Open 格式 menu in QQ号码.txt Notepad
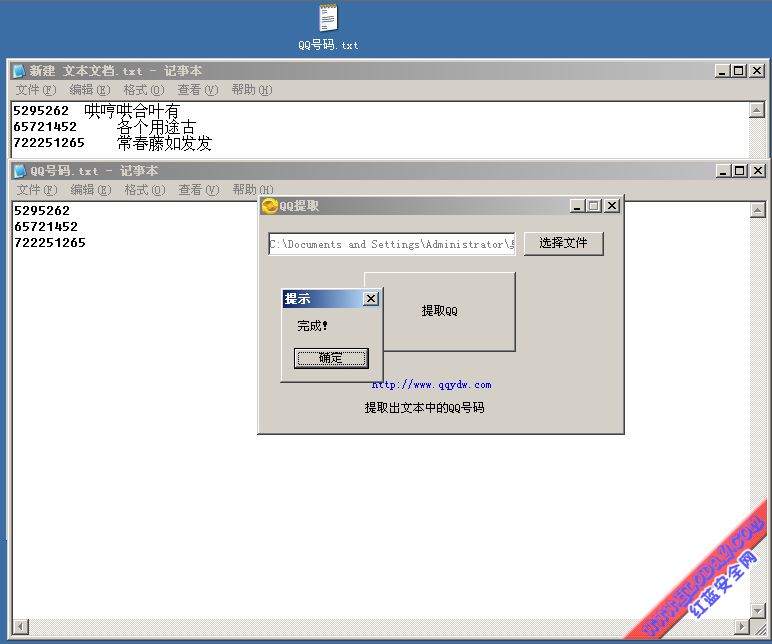772x644 pixels. pos(145,190)
